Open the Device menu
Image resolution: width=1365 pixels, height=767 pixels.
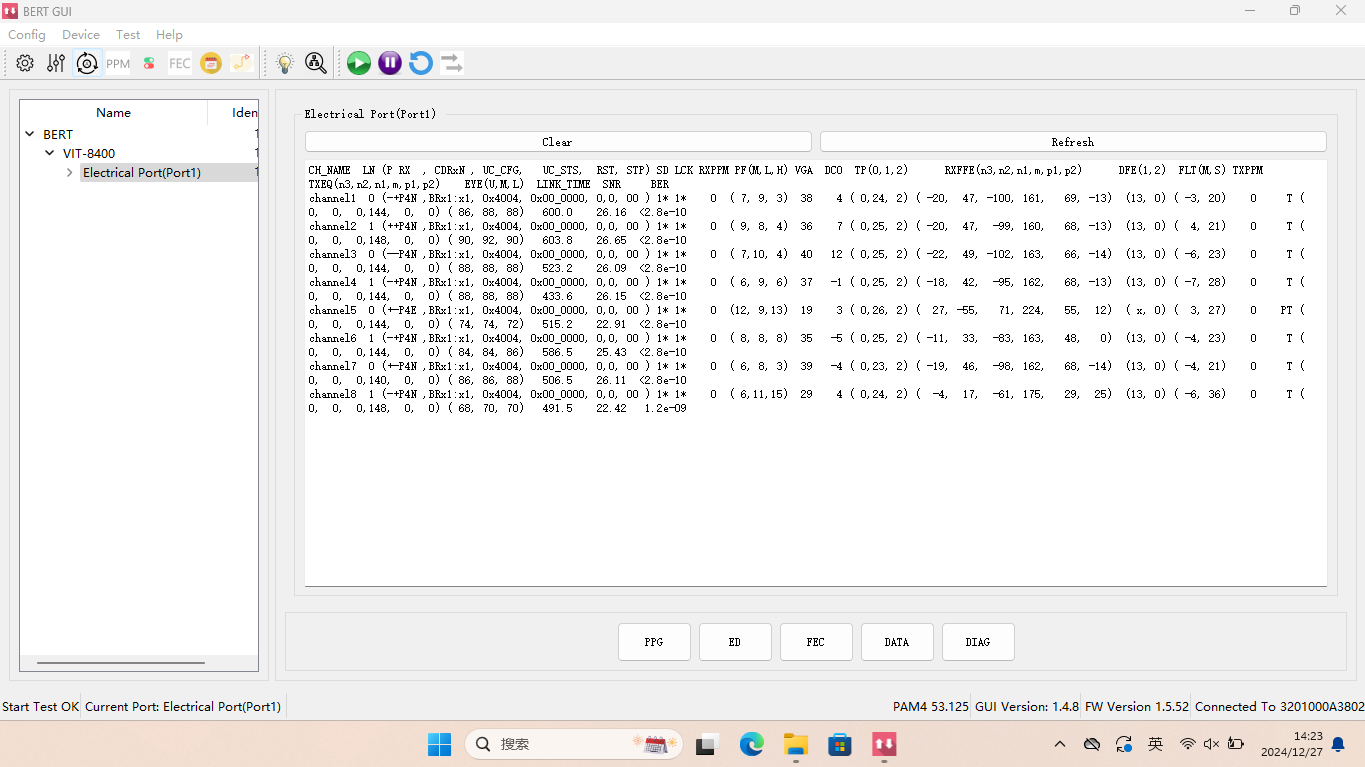click(x=80, y=34)
